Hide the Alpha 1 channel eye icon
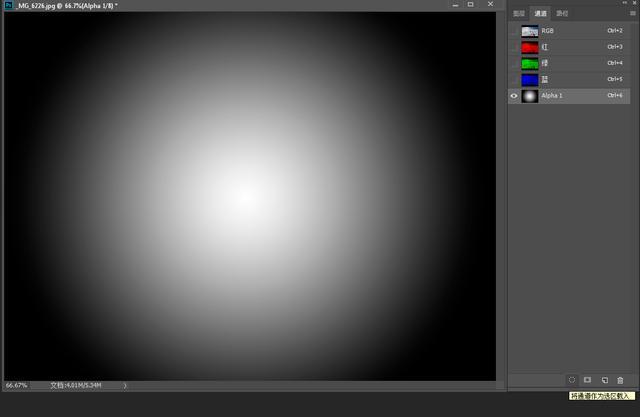Screen dimensions: 640x417 pos(514,96)
